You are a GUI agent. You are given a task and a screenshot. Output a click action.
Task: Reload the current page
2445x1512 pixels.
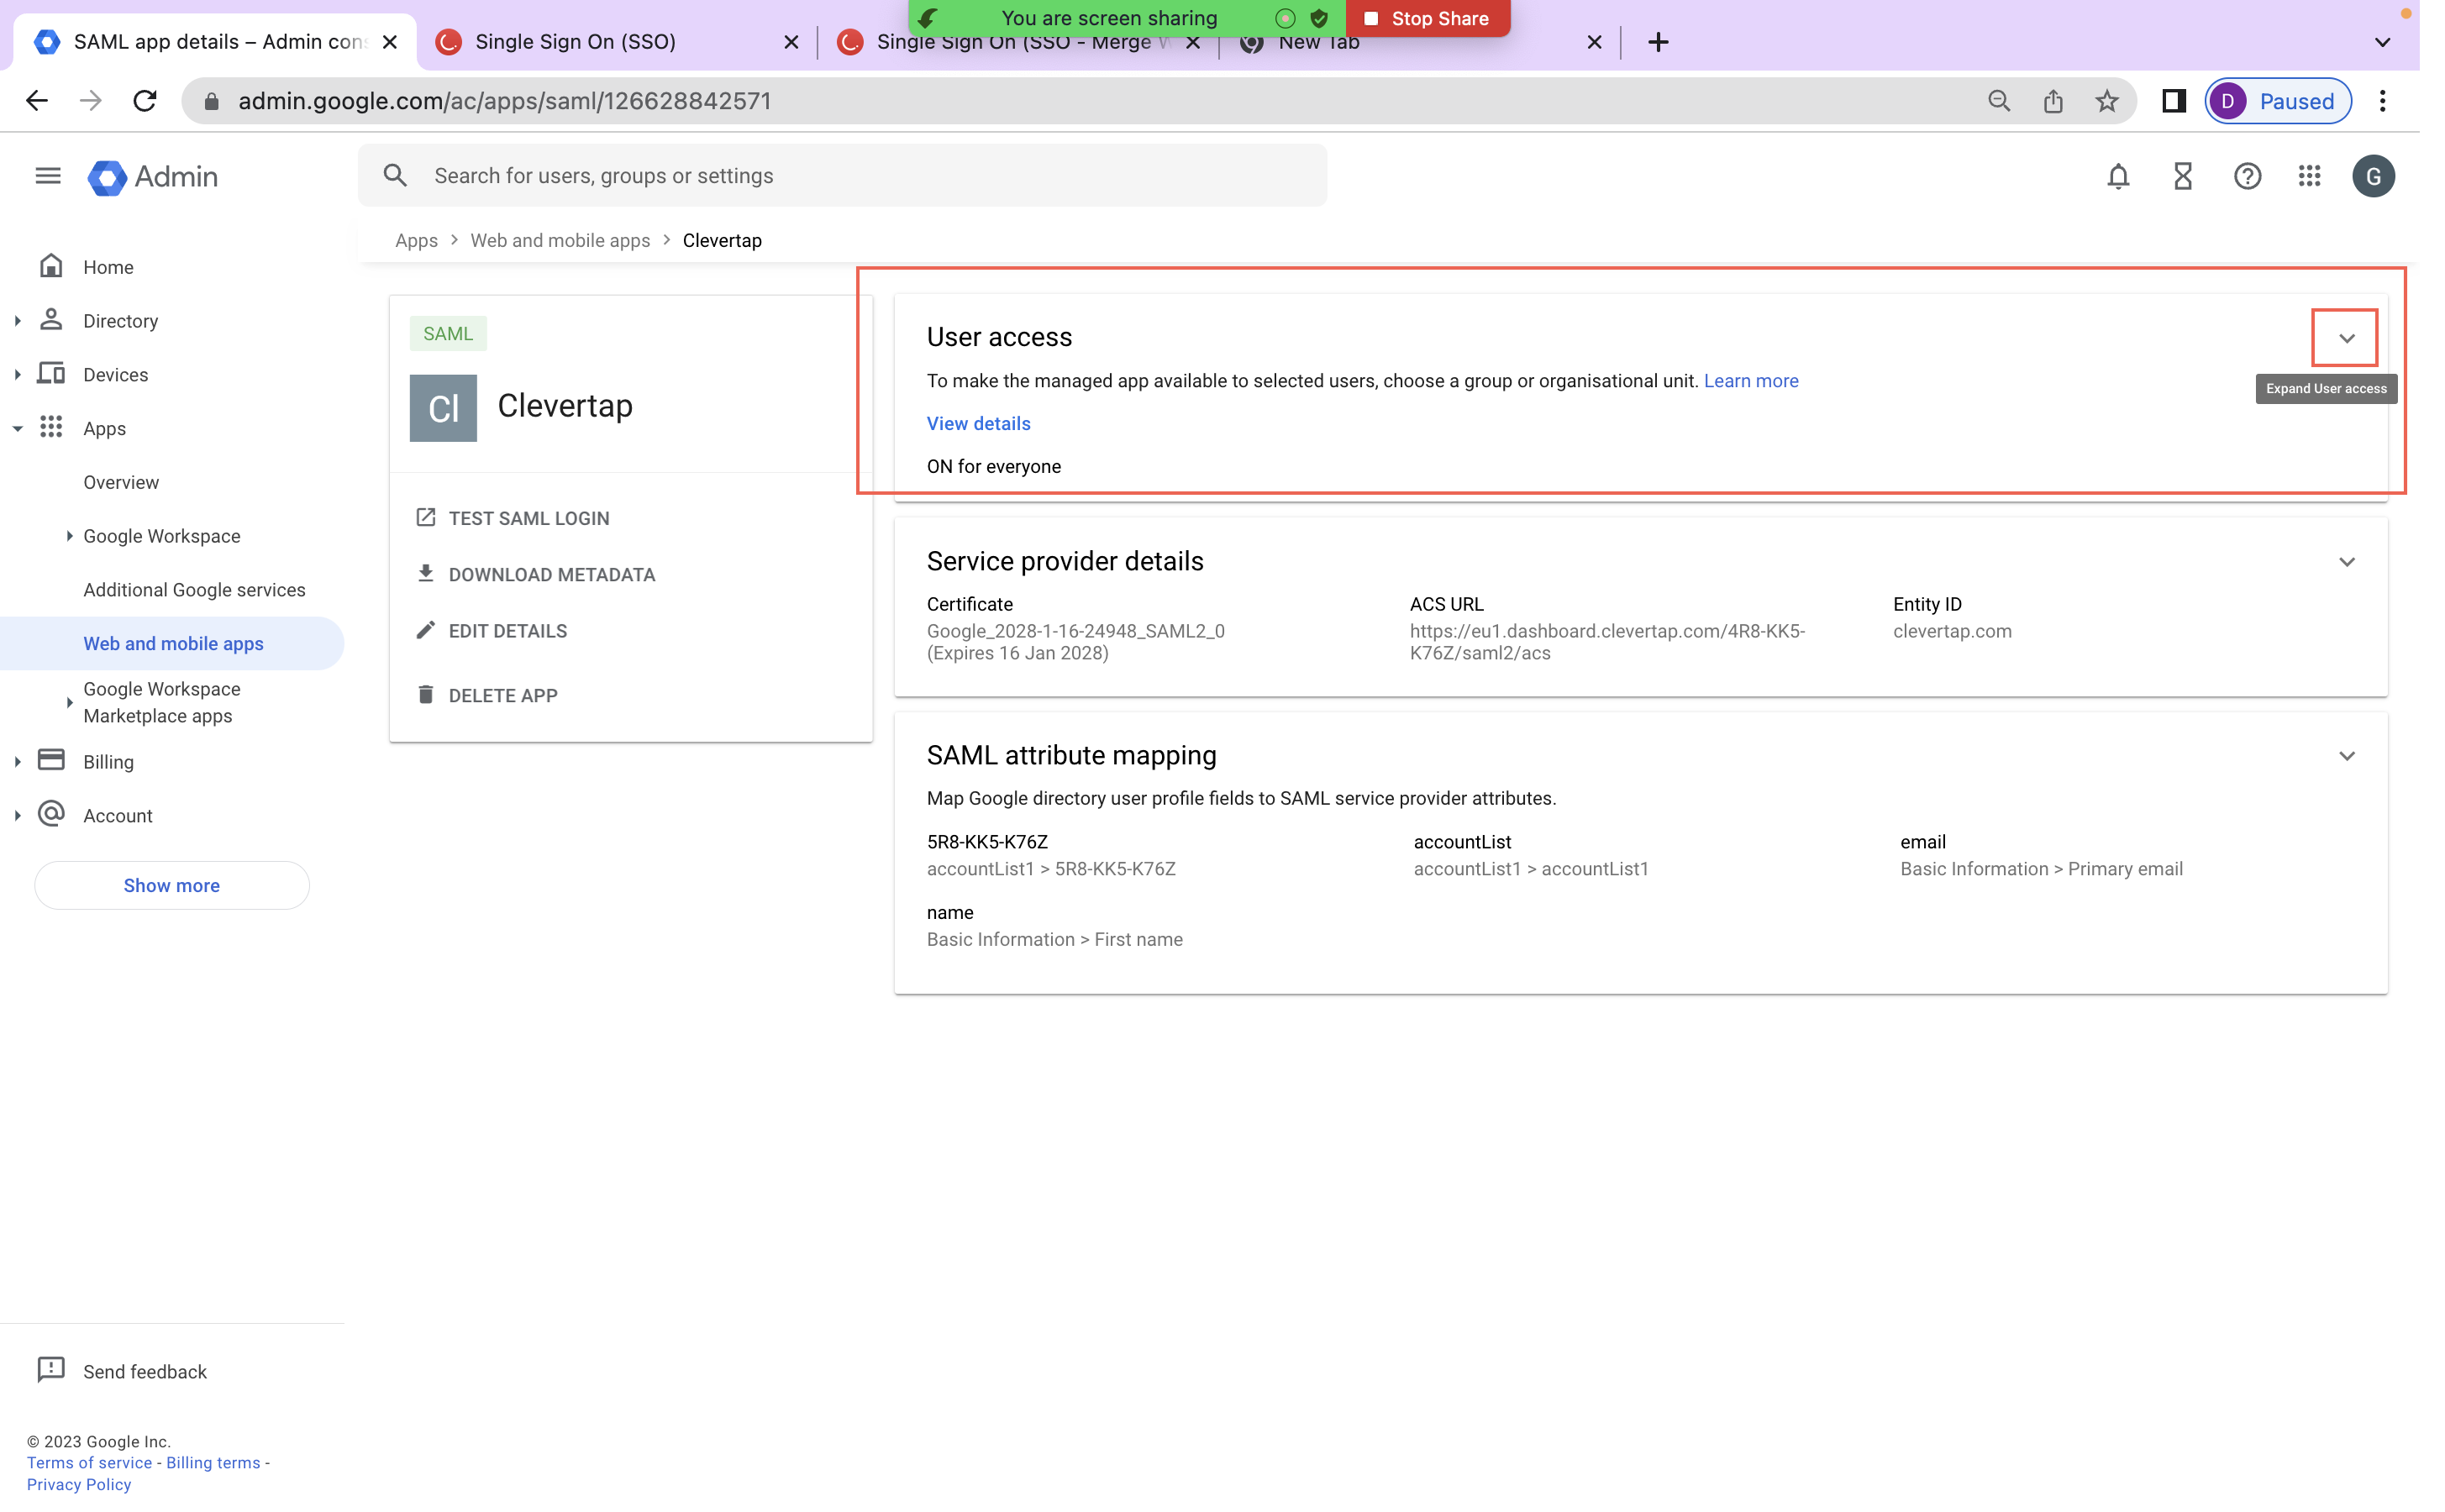click(x=145, y=101)
